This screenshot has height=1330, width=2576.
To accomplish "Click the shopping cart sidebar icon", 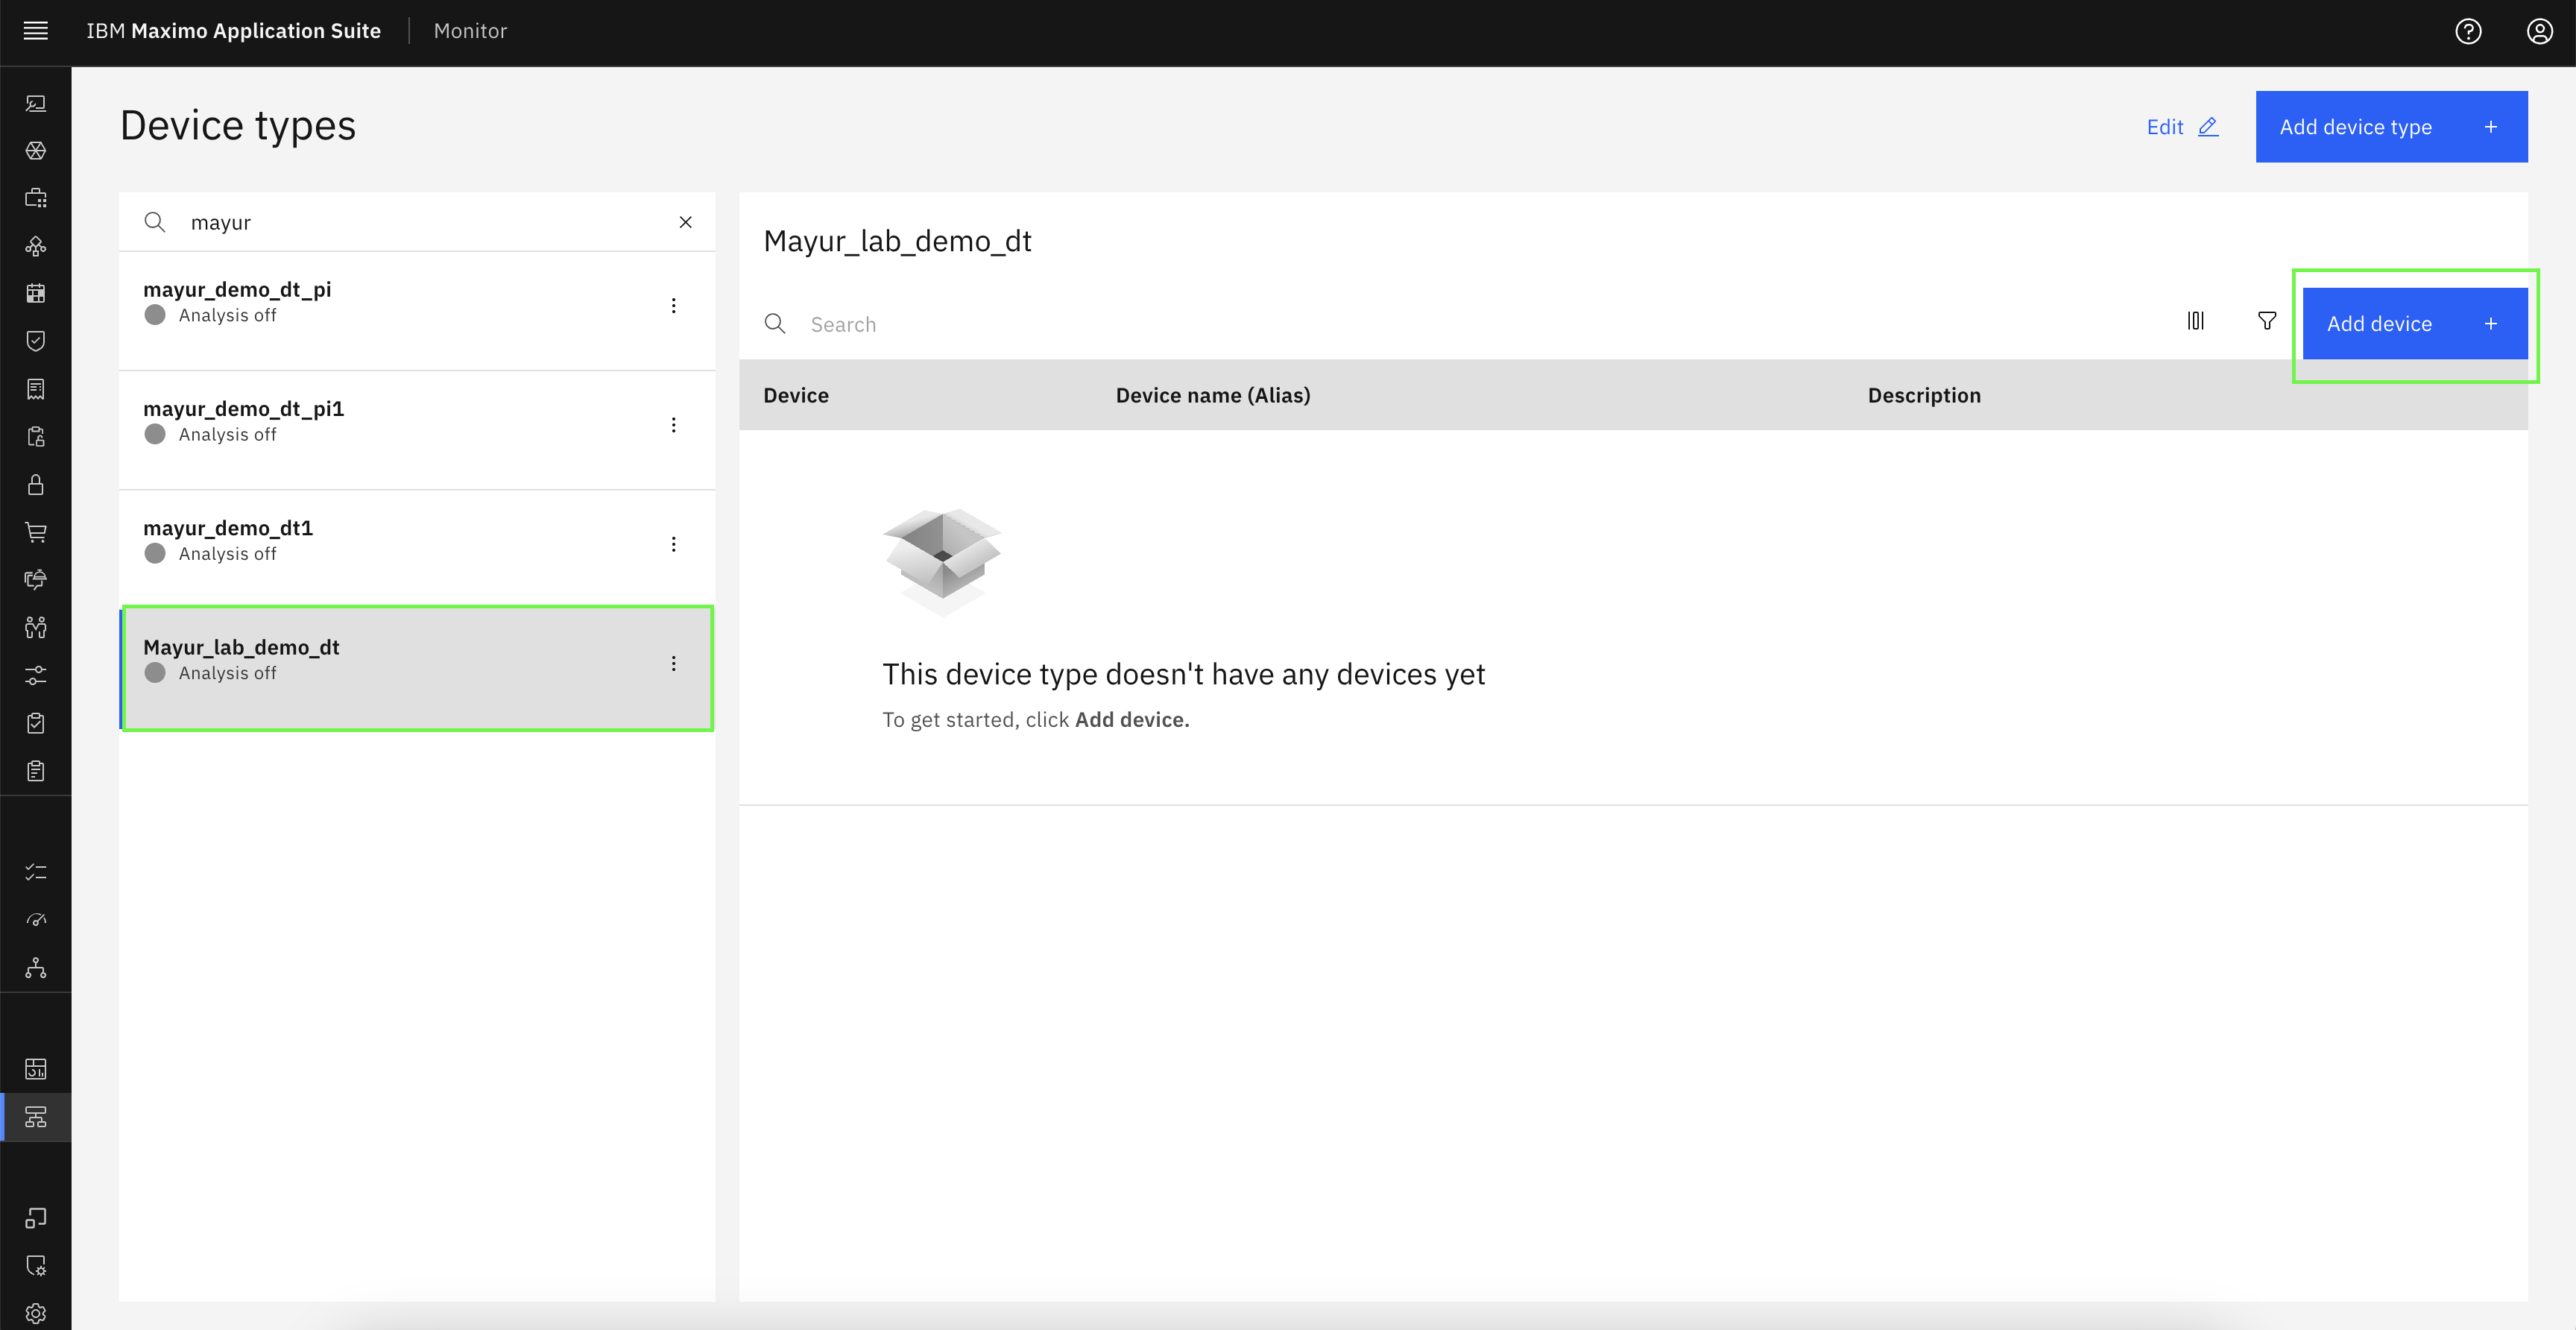I will tap(36, 532).
